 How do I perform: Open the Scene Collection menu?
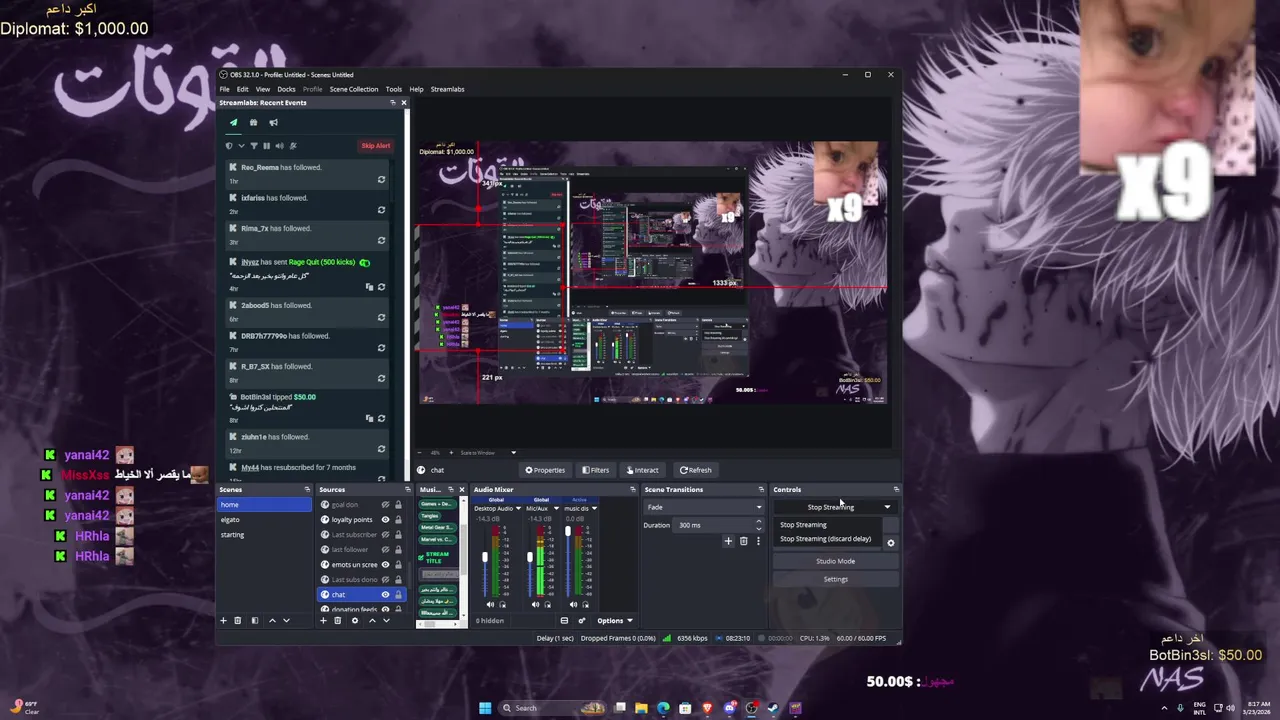354,89
